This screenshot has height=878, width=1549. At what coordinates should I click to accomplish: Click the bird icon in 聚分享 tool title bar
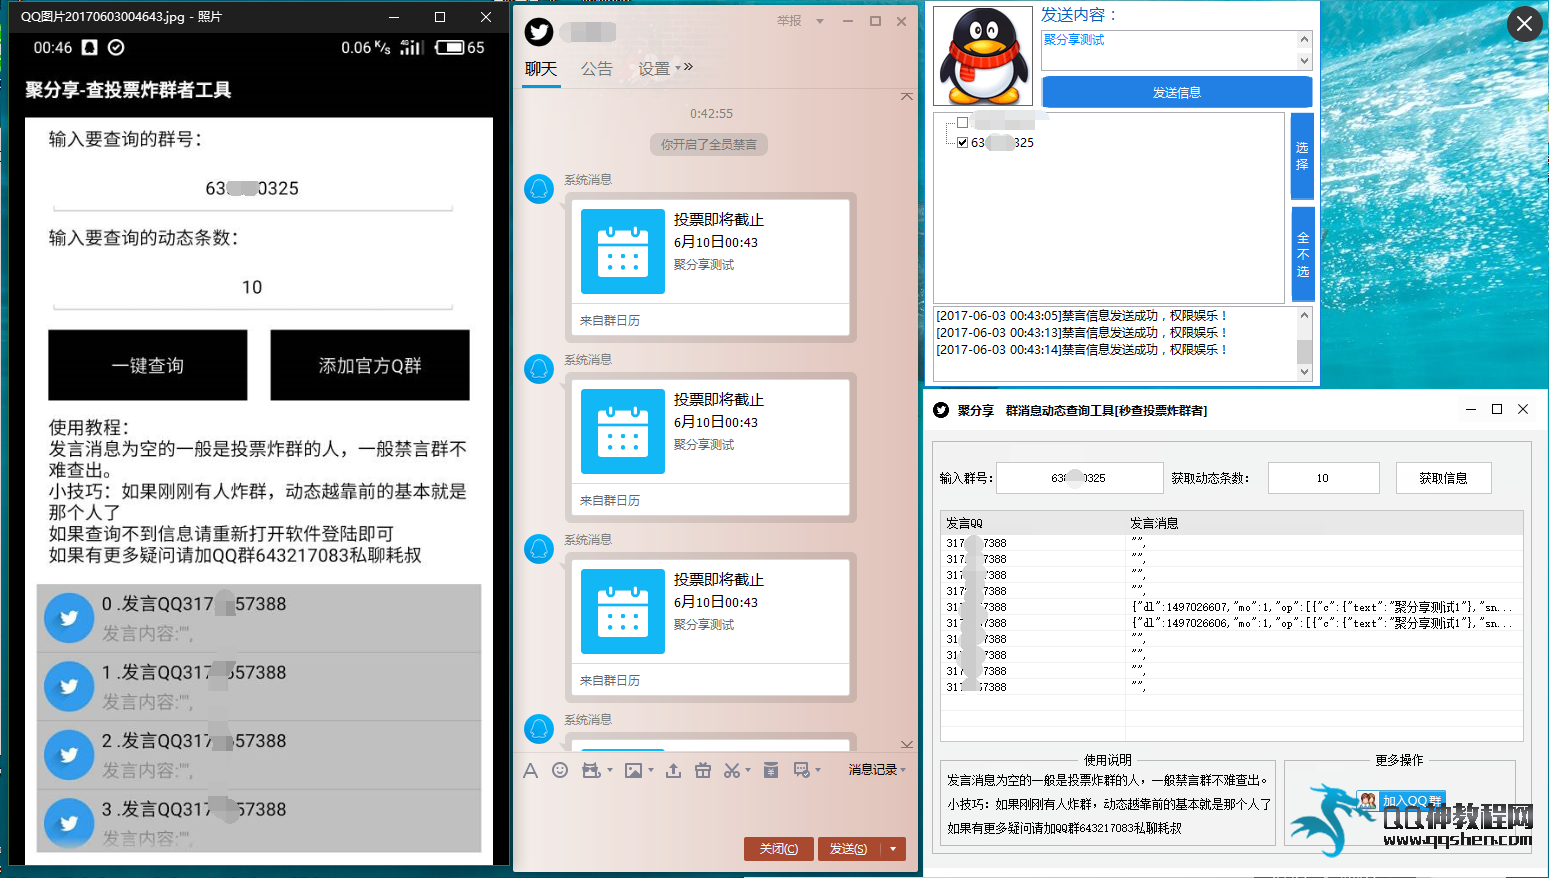click(x=940, y=410)
